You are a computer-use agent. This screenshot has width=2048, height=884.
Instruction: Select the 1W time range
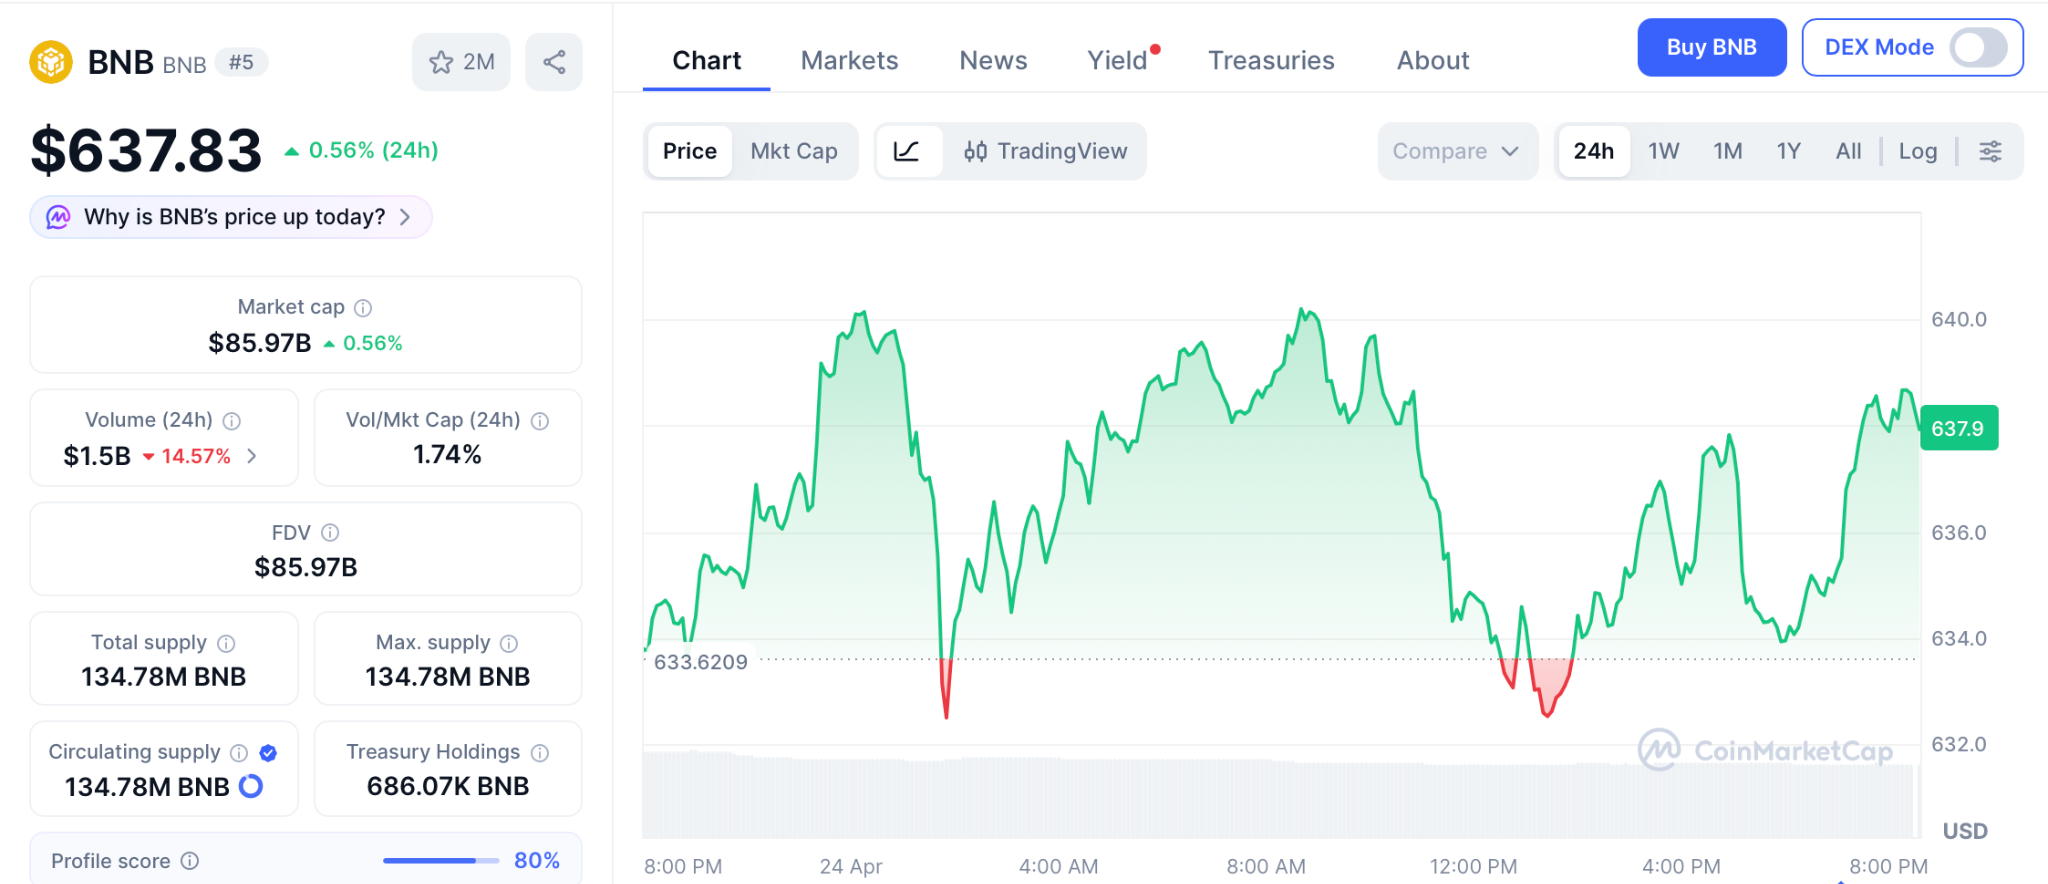(x=1663, y=151)
